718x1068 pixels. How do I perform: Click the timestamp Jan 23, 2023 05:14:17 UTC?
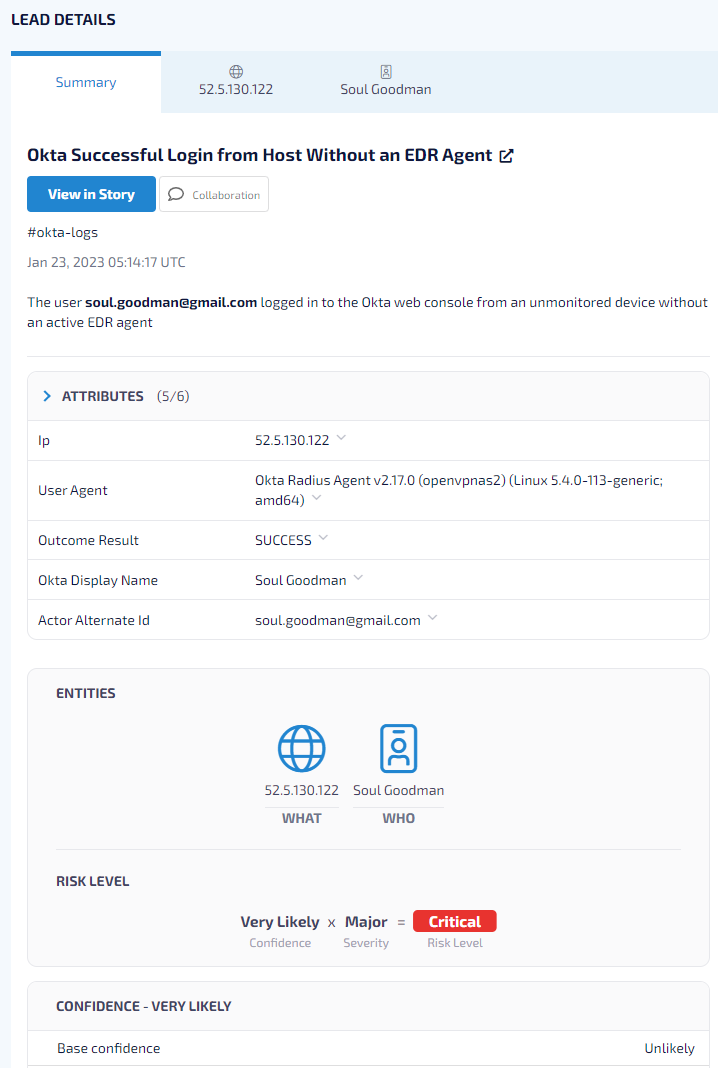106,262
